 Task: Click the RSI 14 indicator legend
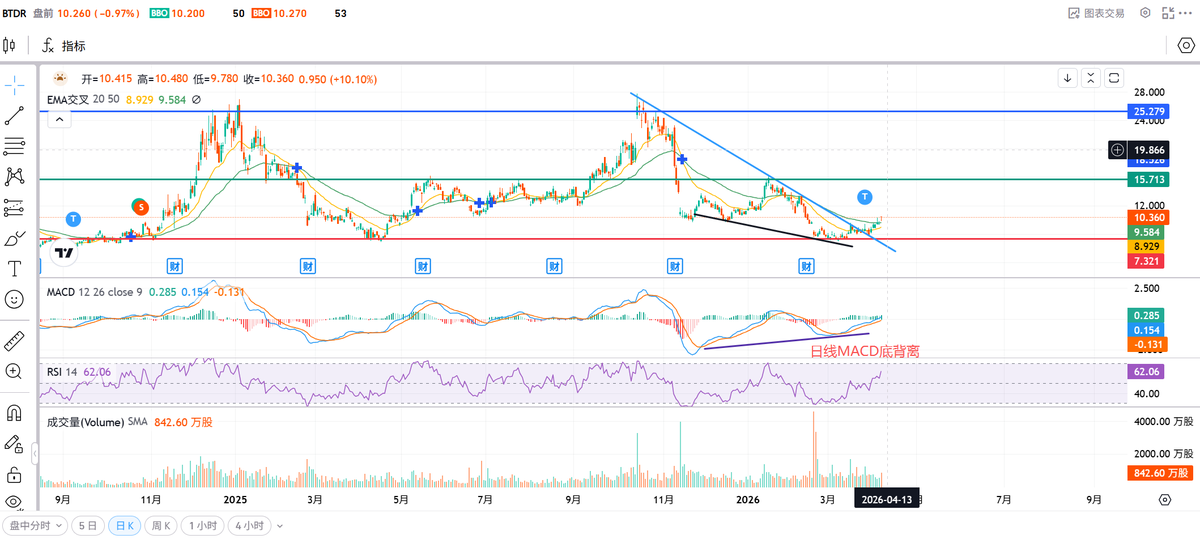click(x=63, y=371)
